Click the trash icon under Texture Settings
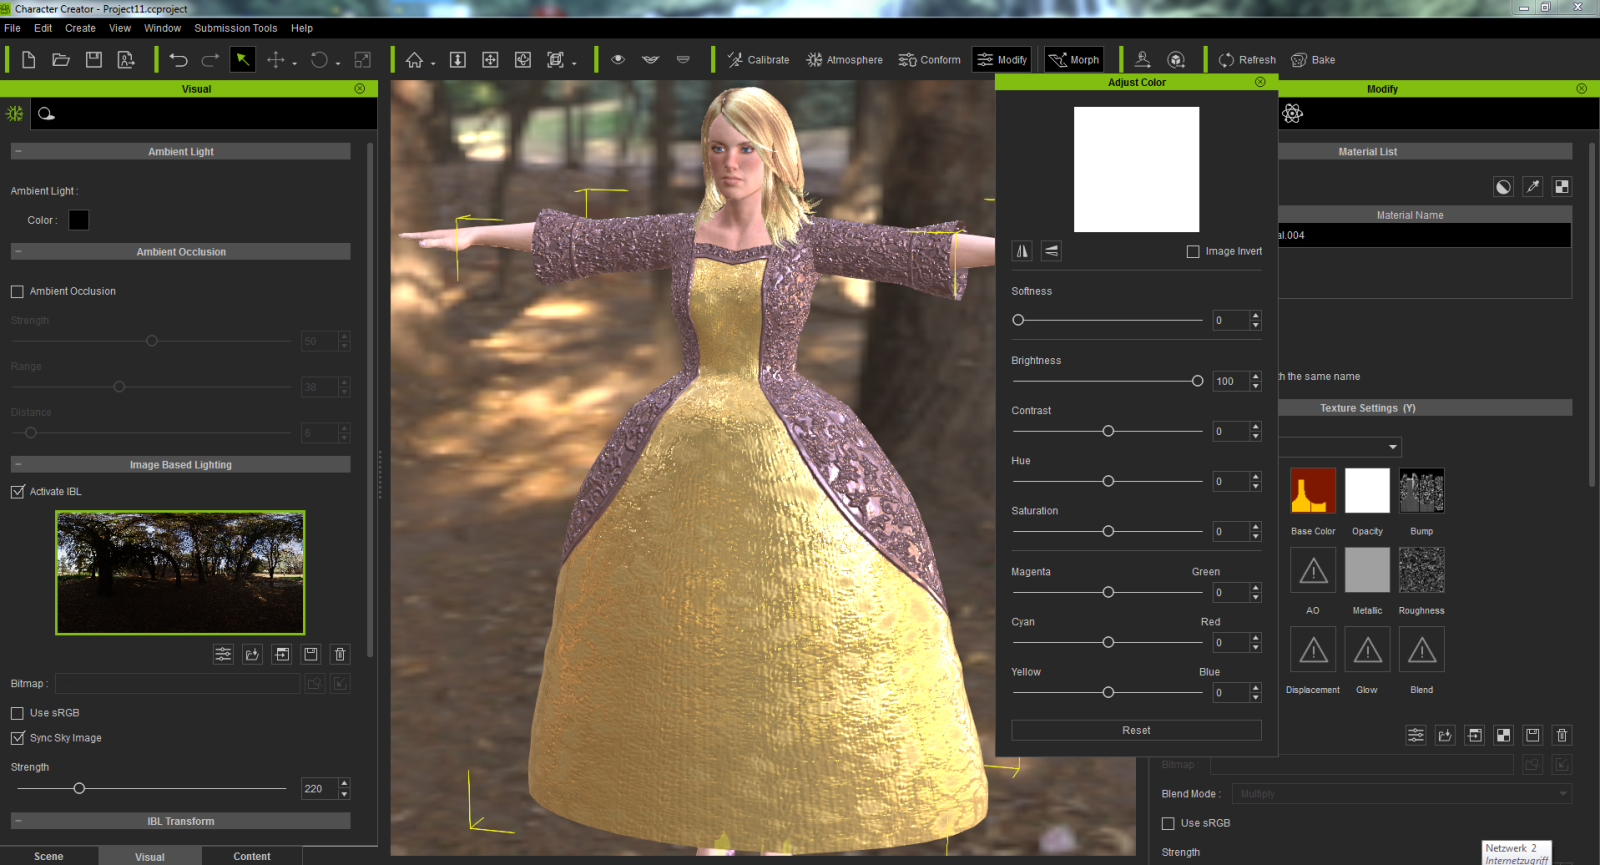Image resolution: width=1600 pixels, height=865 pixels. (x=1562, y=735)
